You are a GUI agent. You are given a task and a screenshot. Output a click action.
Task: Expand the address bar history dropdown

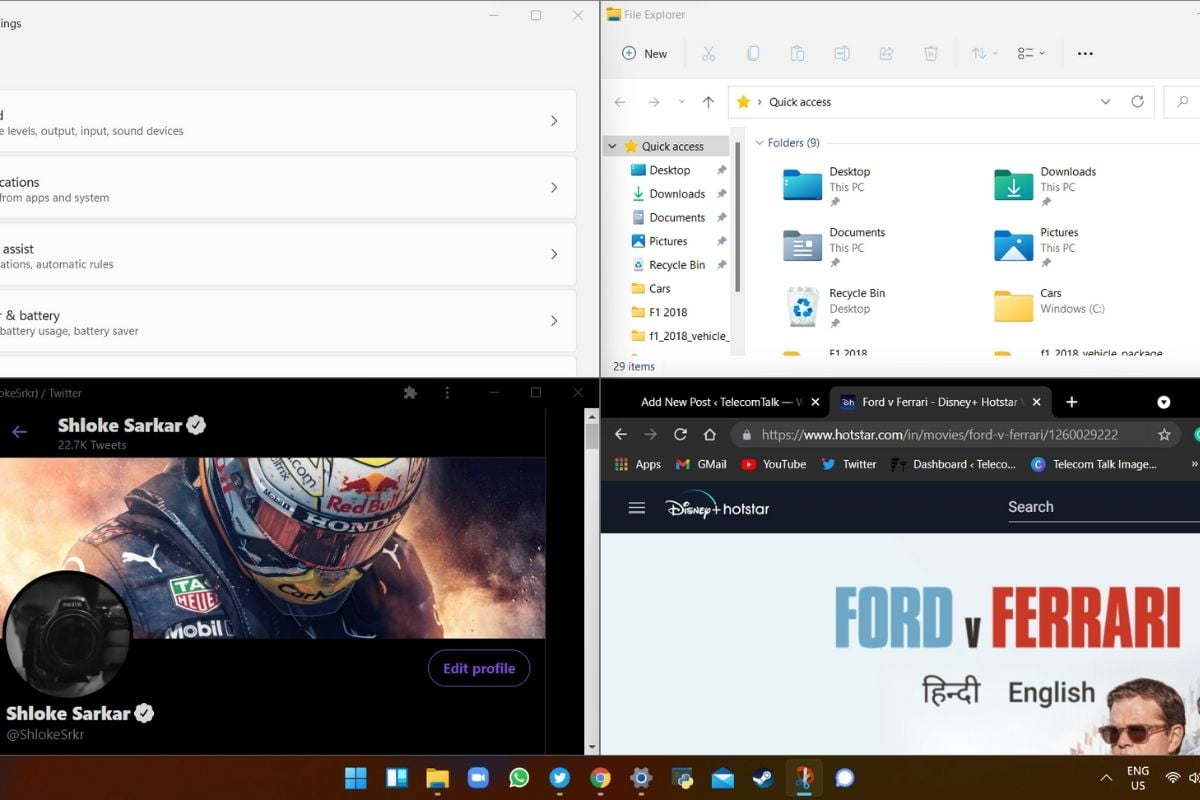tap(1105, 102)
